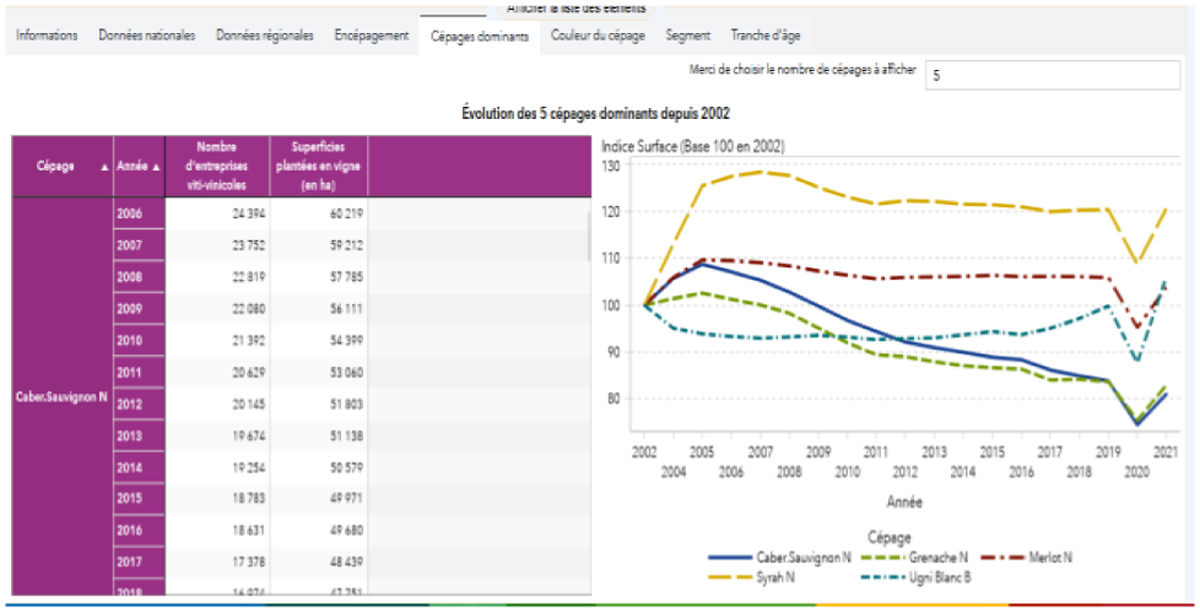Select the Encépagement tab
The width and height of the screenshot is (1200, 612).
coord(372,35)
